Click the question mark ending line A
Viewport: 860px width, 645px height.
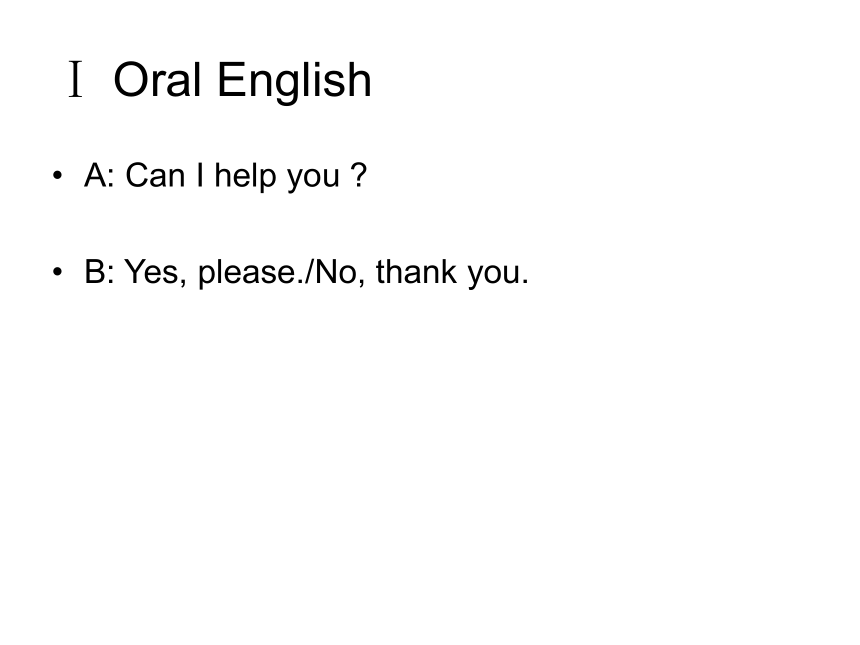[x=358, y=176]
